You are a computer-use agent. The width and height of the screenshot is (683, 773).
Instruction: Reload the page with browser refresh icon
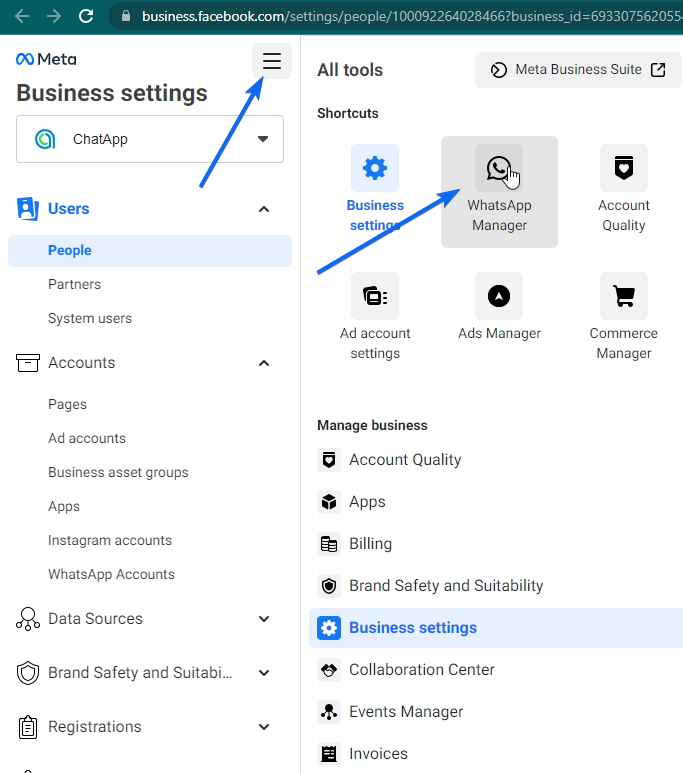coord(86,16)
